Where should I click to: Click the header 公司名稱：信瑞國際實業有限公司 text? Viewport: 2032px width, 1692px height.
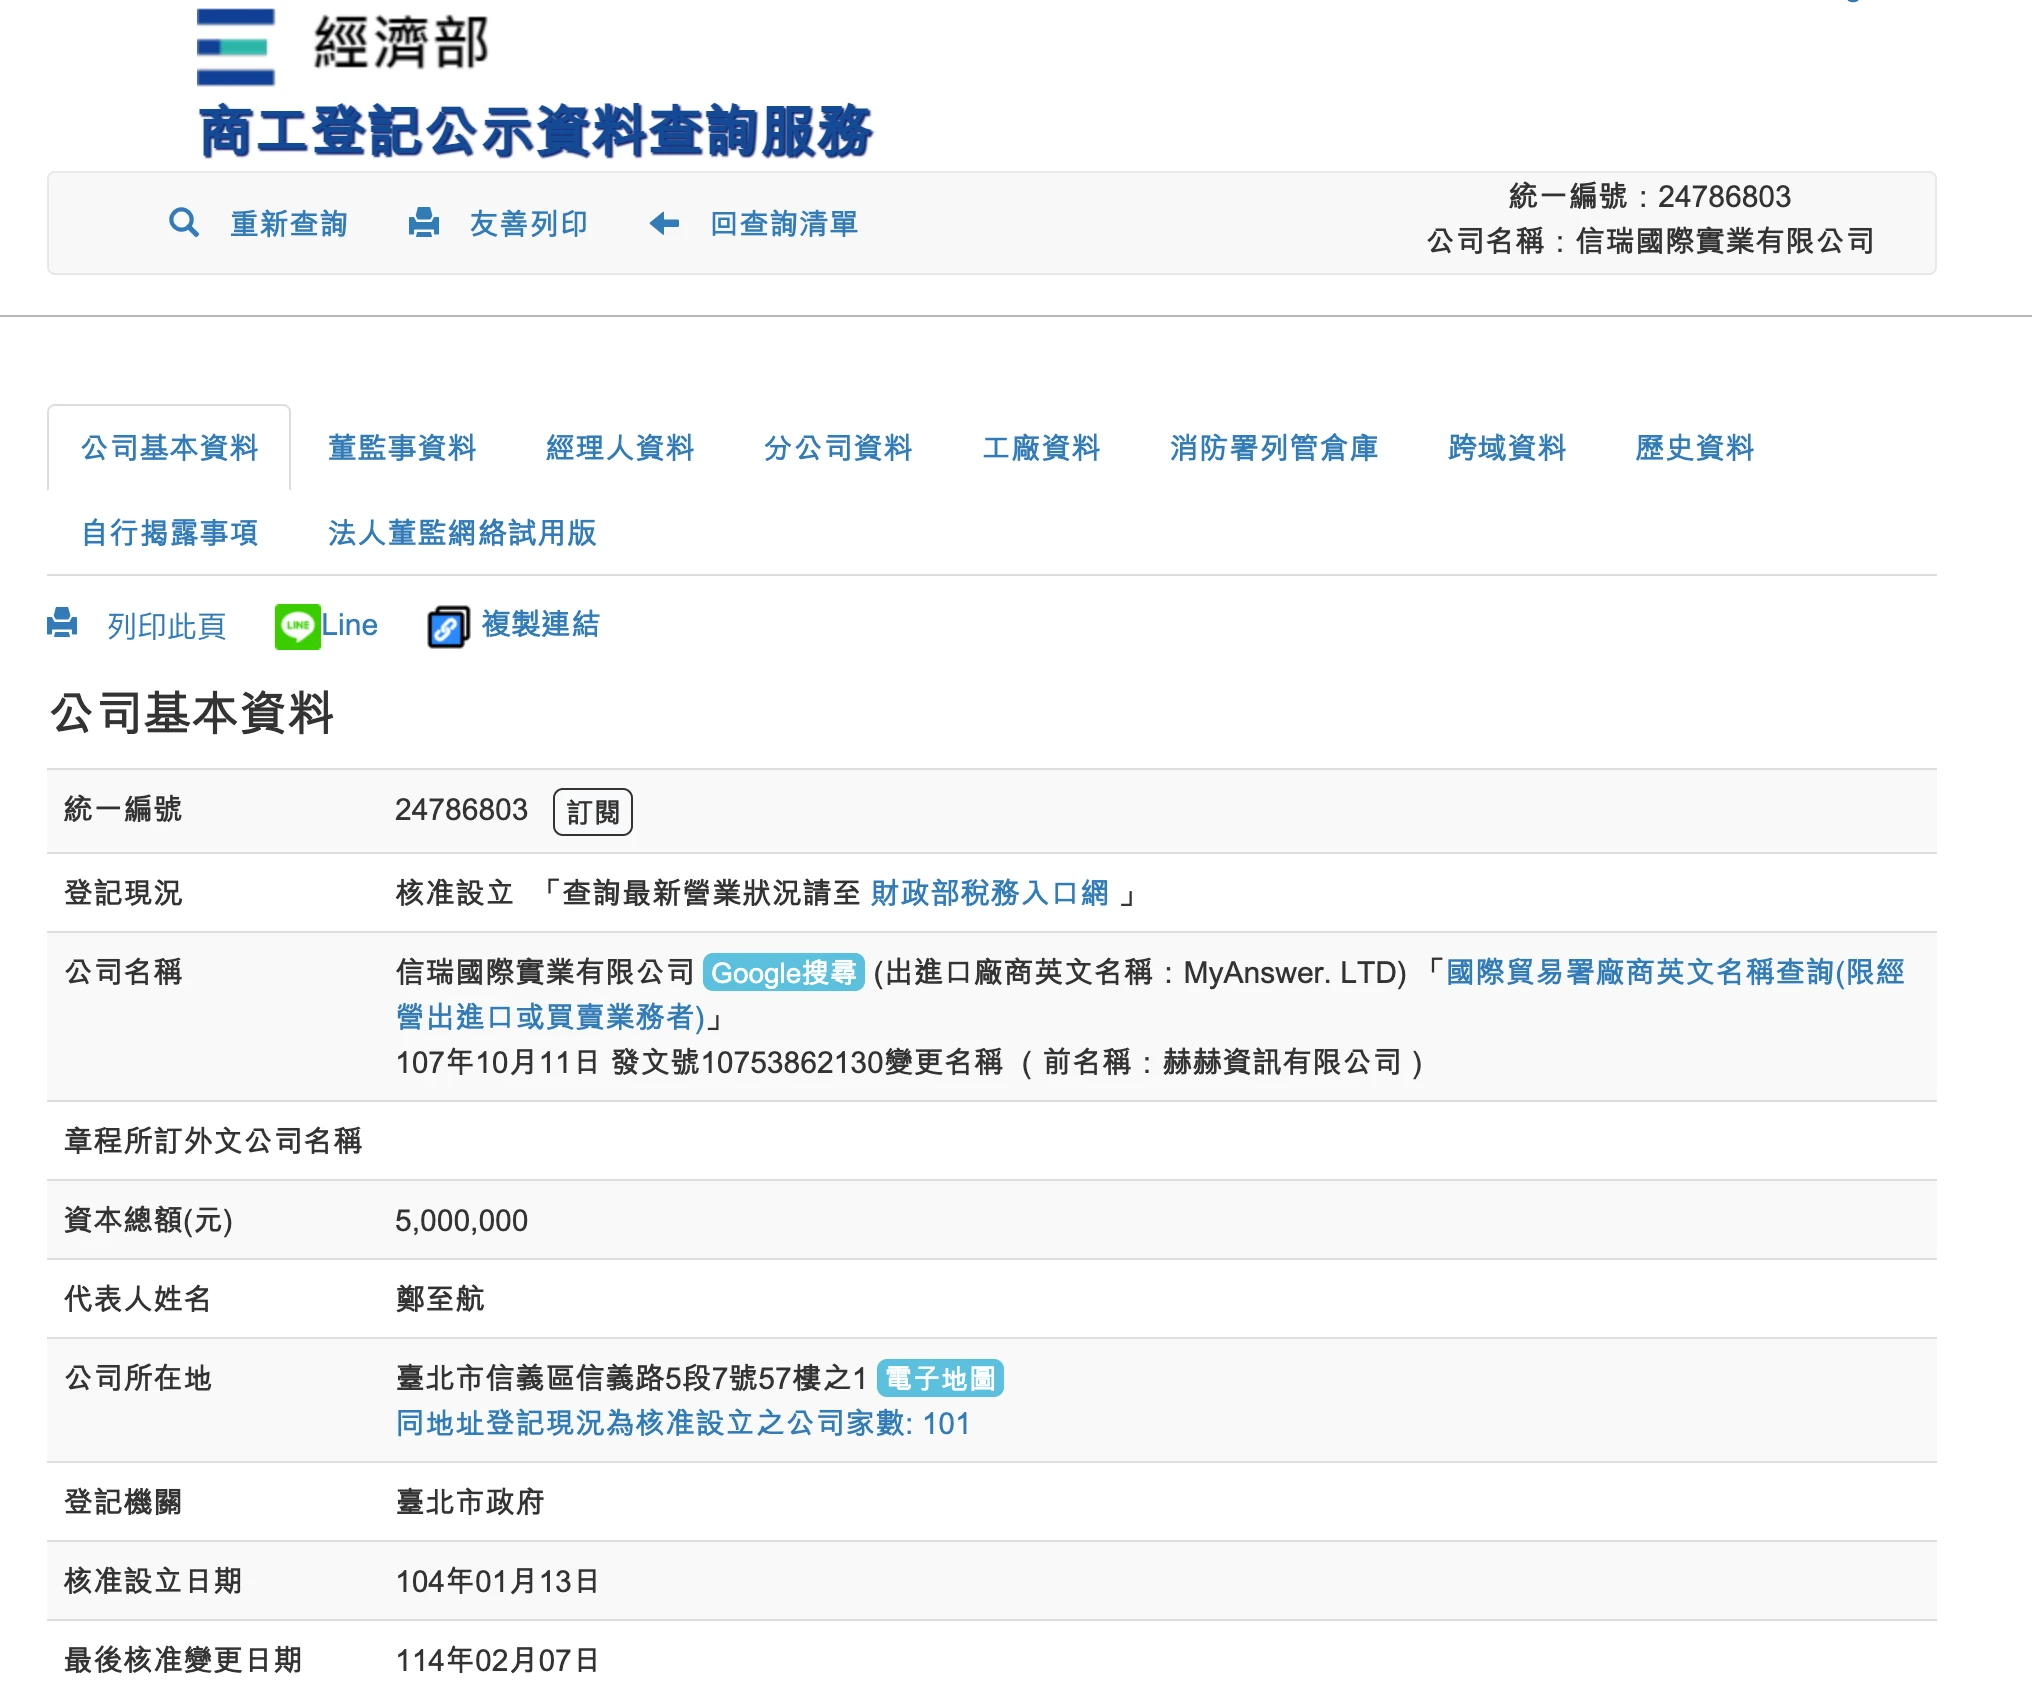tap(1650, 241)
